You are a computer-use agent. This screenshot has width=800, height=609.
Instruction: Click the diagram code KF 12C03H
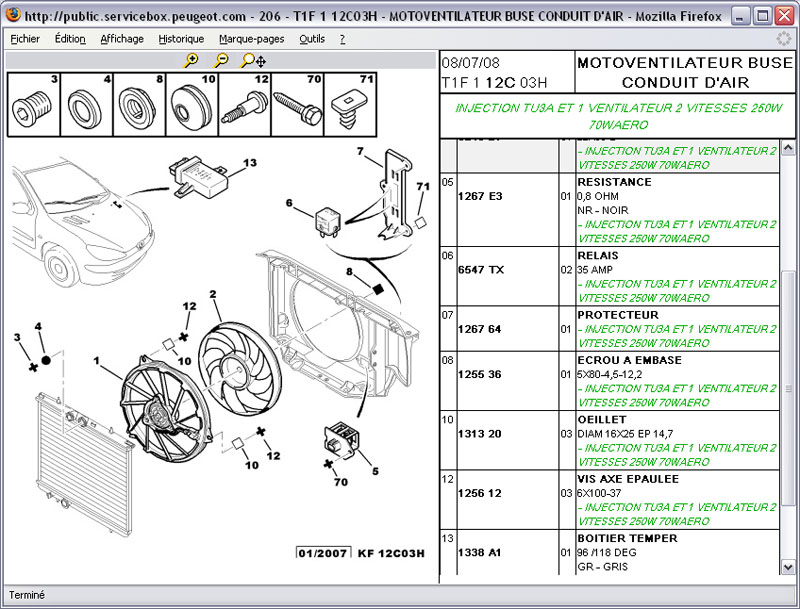click(x=391, y=553)
